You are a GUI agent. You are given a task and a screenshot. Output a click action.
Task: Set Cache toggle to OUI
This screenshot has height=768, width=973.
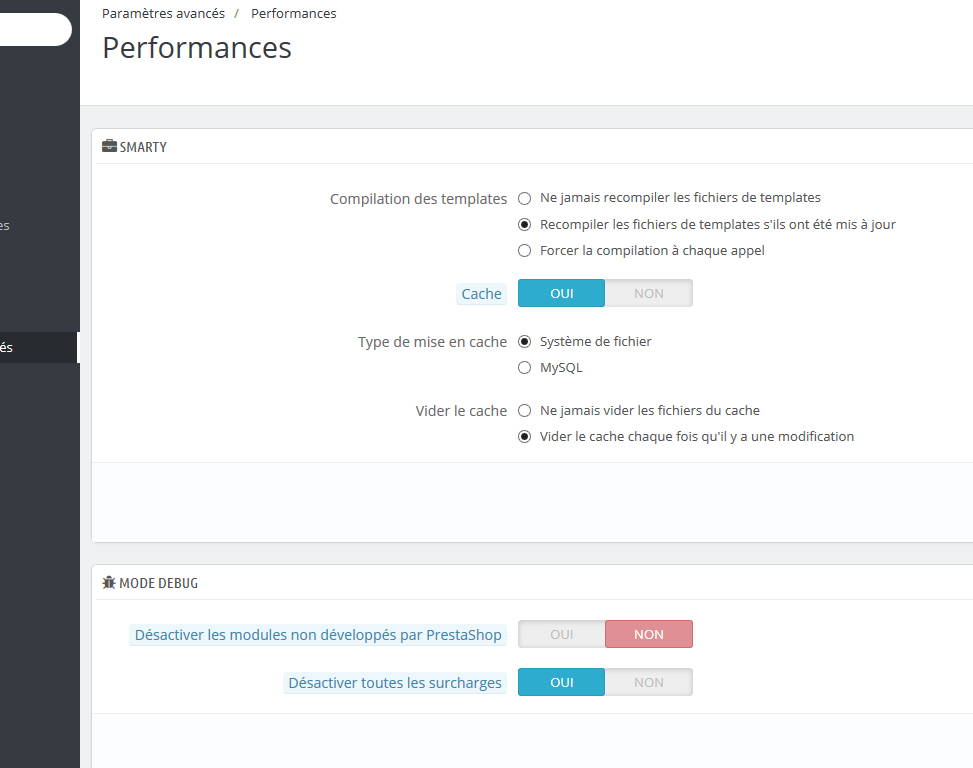tap(561, 294)
